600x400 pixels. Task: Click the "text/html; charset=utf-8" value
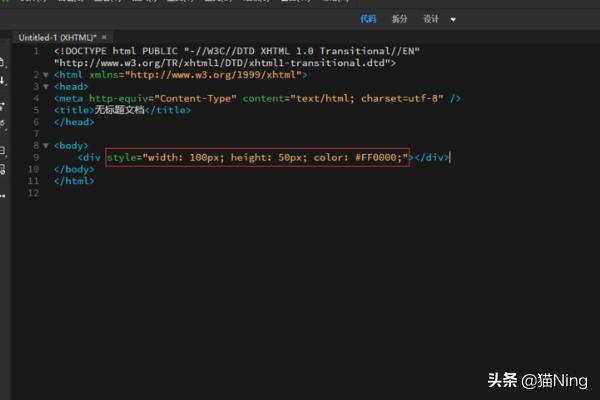pos(367,99)
